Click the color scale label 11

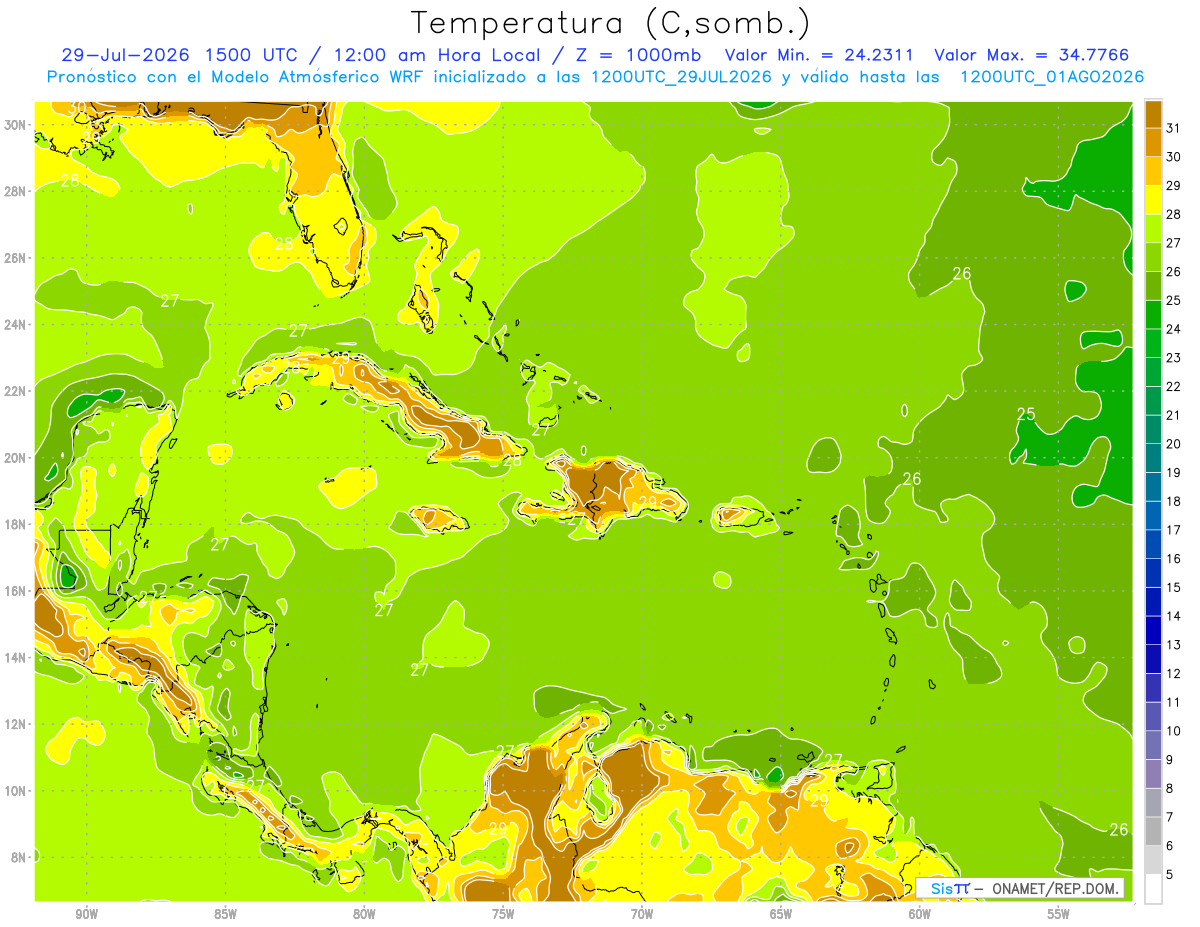coord(1173,702)
